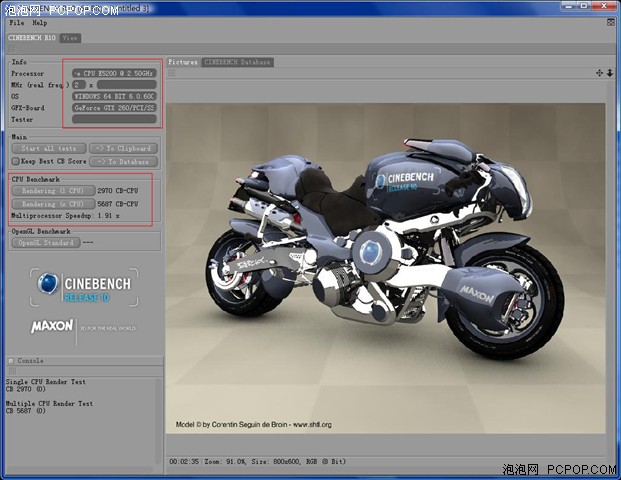
Task: Open the Help menu
Action: pyautogui.click(x=40, y=23)
